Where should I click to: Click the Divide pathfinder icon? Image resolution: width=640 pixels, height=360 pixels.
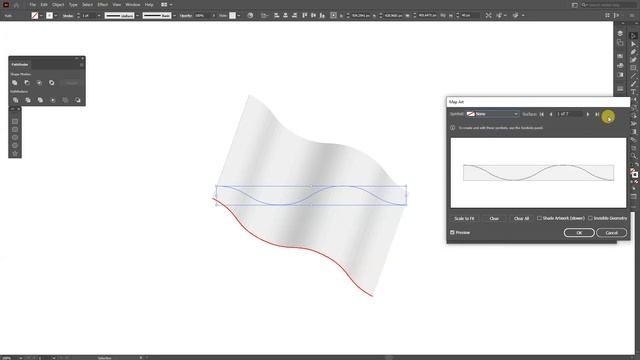pos(16,100)
